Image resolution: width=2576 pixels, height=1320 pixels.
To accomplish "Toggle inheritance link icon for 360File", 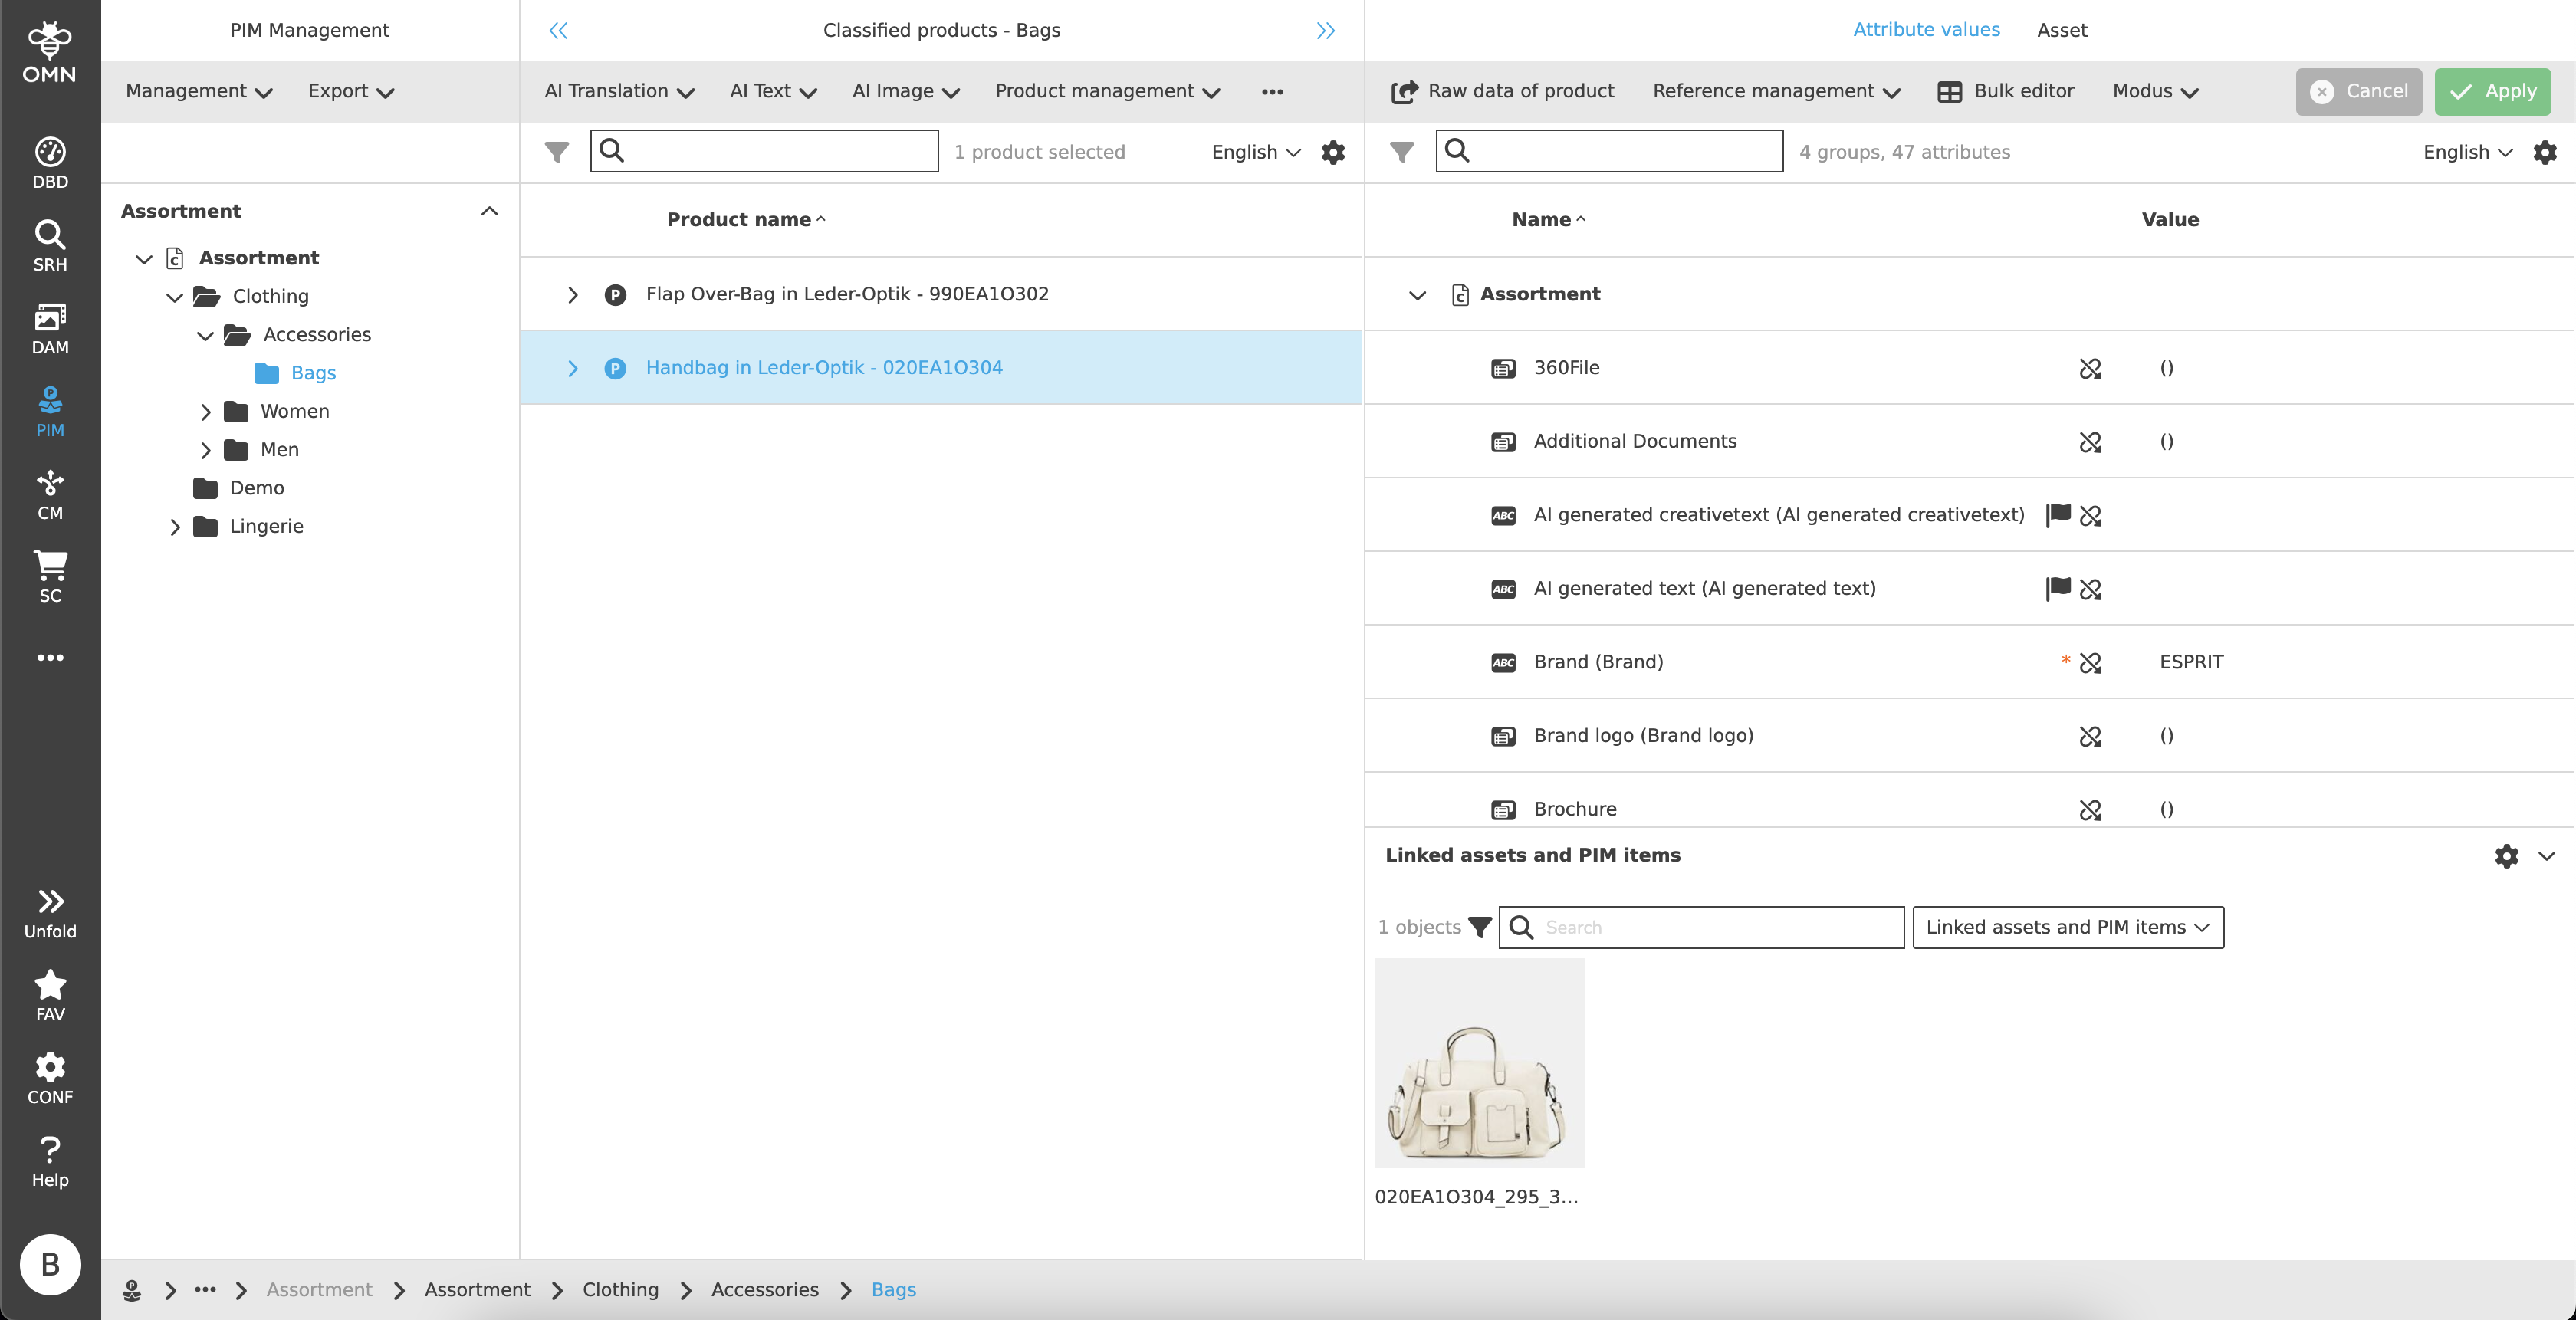I will coord(2090,368).
